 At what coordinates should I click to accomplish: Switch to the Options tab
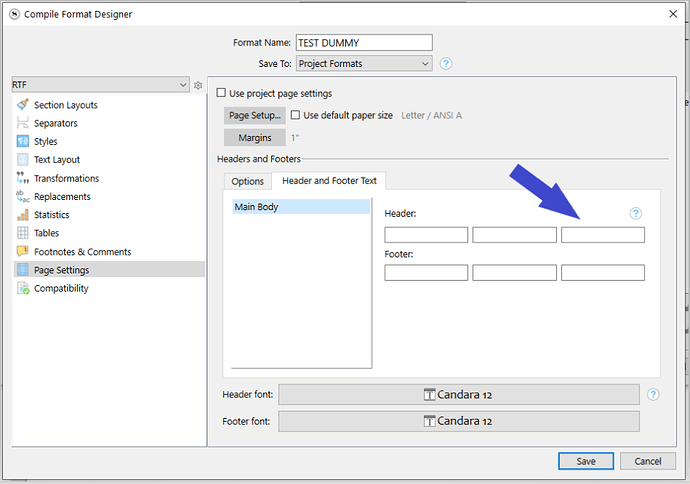(x=247, y=181)
